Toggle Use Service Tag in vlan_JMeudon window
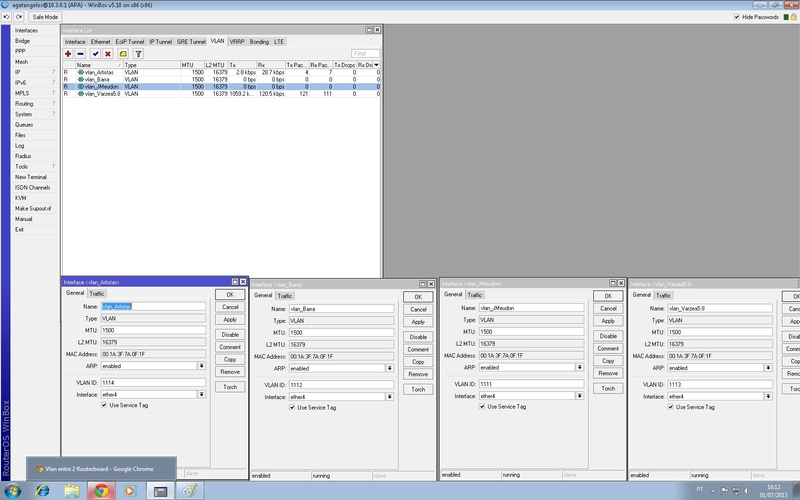 482,407
